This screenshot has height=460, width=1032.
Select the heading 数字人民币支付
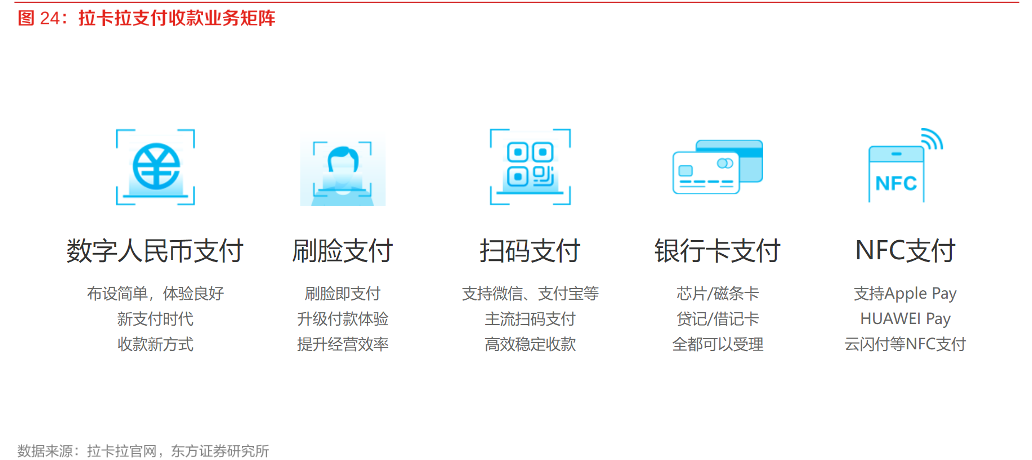155,251
